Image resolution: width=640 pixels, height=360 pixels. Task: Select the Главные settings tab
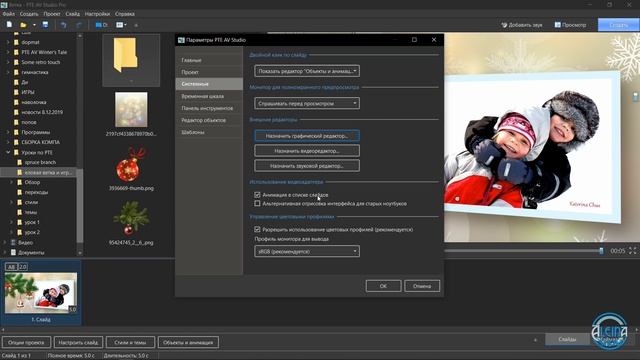[209, 60]
